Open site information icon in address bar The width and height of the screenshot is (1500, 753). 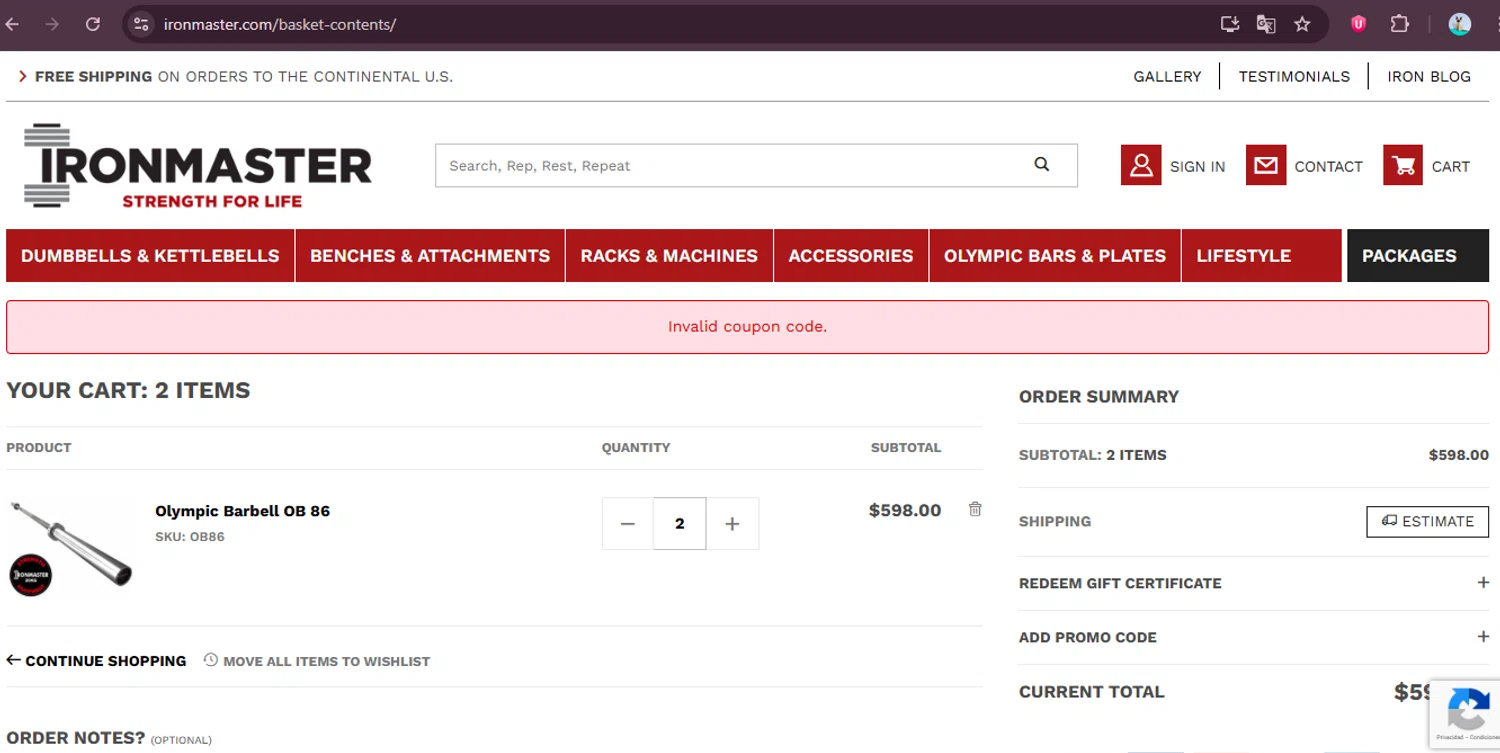click(x=141, y=24)
